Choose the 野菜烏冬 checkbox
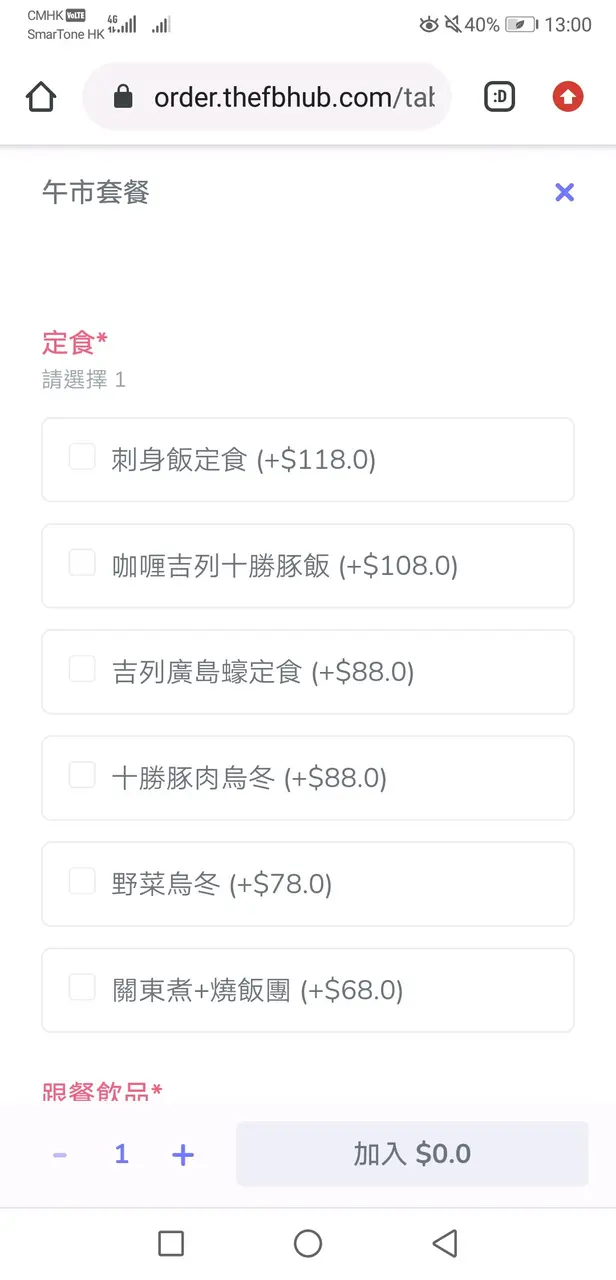The image size is (616, 1280). 82,881
